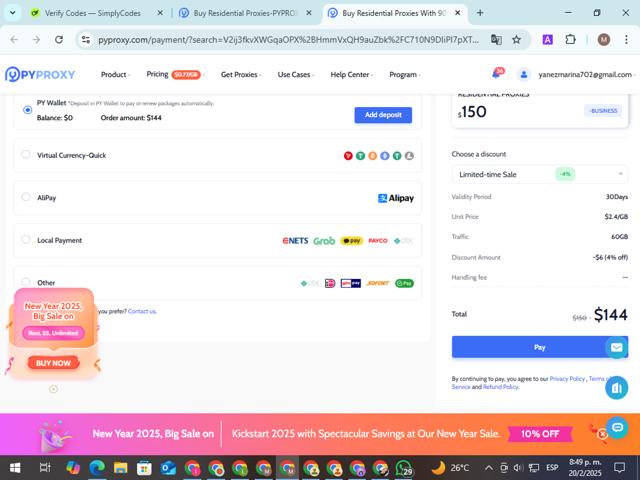Click the Sofort payment logo
The image size is (640, 480).
click(x=378, y=283)
